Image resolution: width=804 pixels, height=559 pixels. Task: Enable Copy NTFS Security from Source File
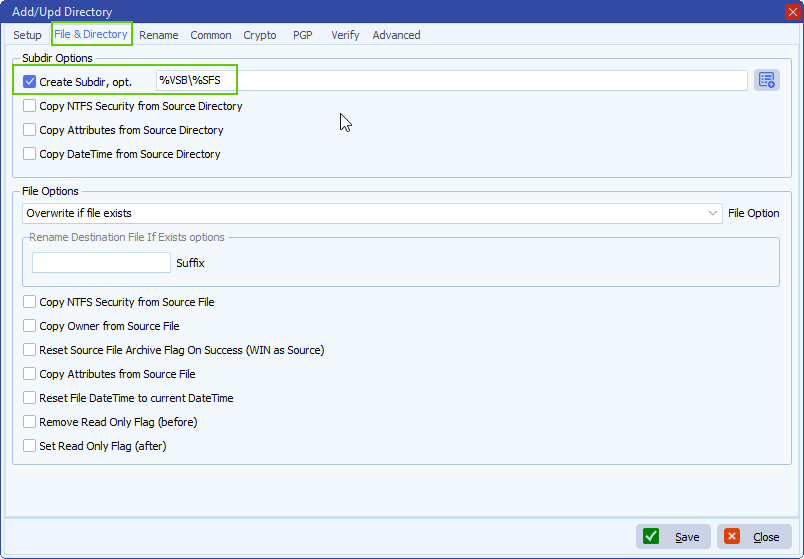pyautogui.click(x=29, y=302)
